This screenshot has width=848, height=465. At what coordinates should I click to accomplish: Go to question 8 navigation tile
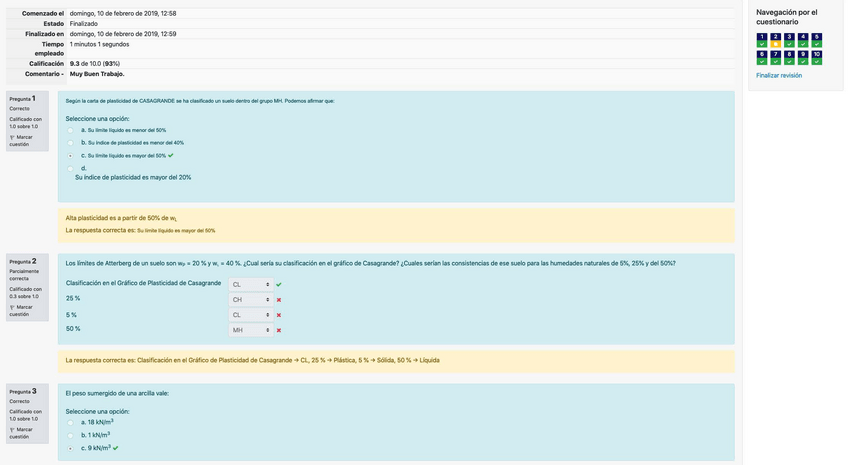point(790,58)
